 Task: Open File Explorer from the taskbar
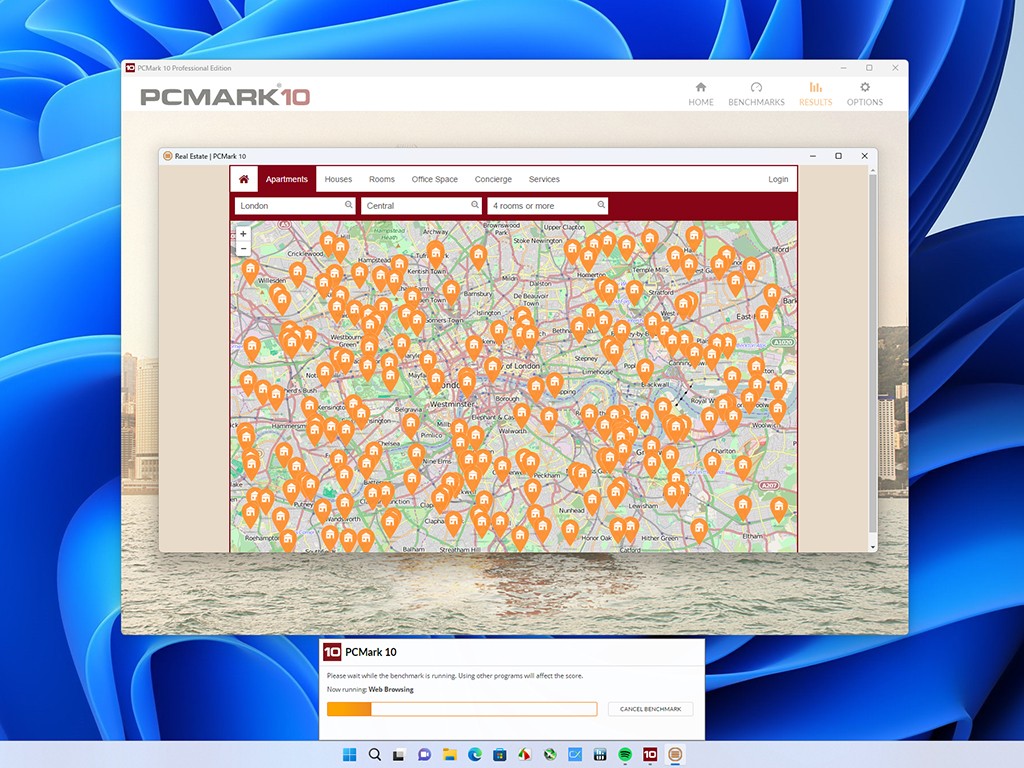coord(449,755)
